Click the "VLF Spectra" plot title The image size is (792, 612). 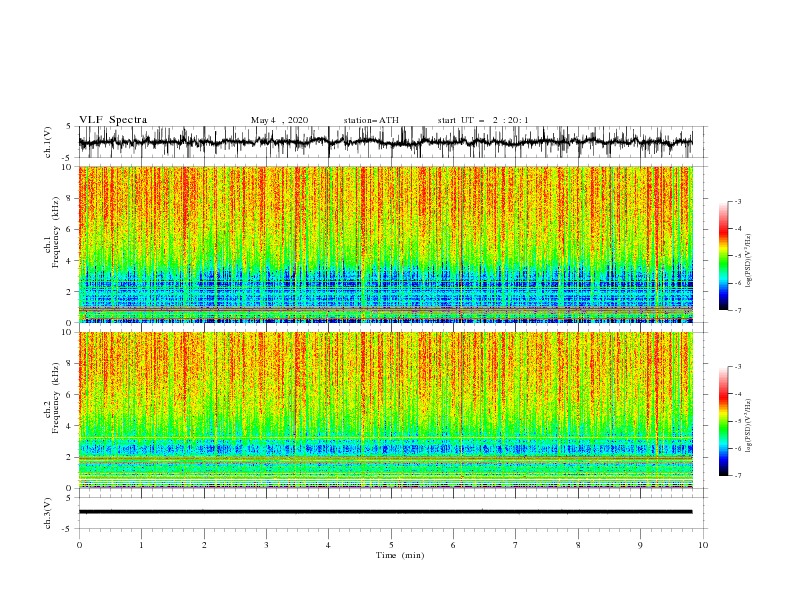click(113, 120)
